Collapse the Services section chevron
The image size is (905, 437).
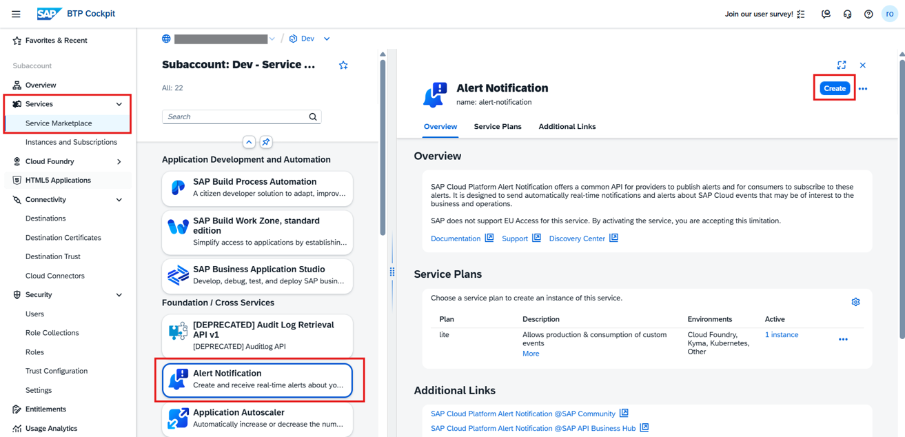119,104
